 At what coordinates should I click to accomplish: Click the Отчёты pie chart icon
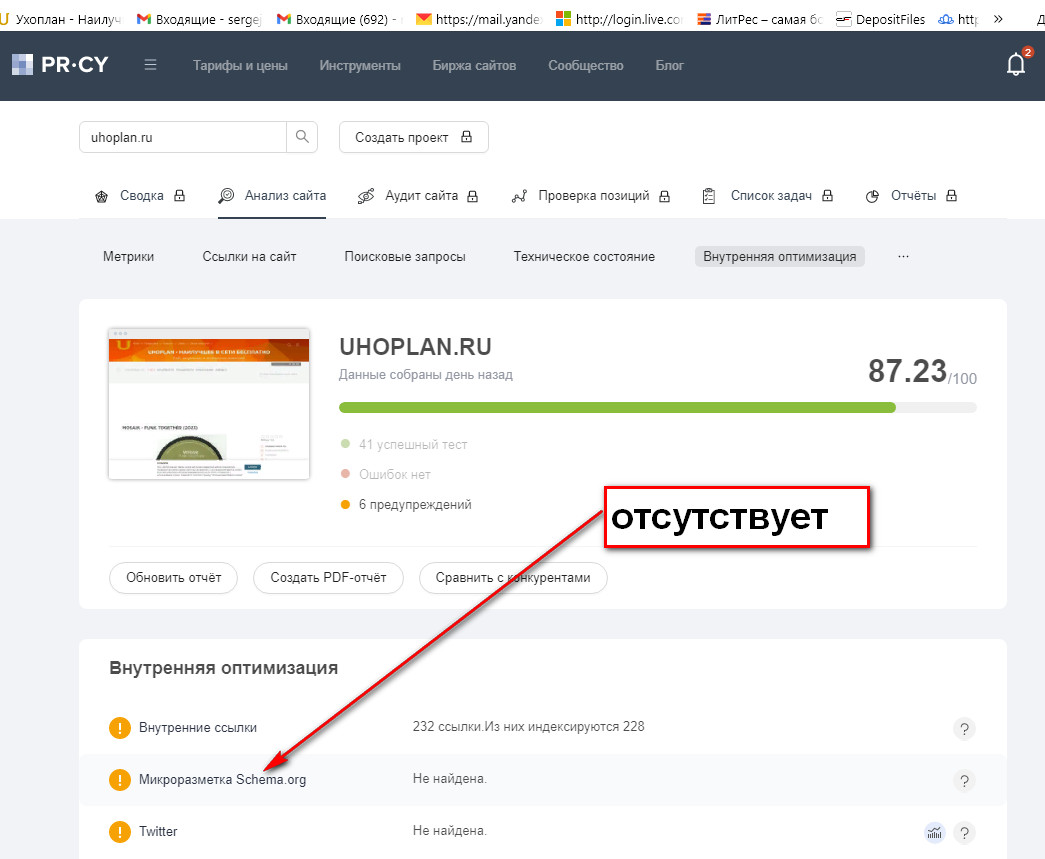pyautogui.click(x=872, y=197)
